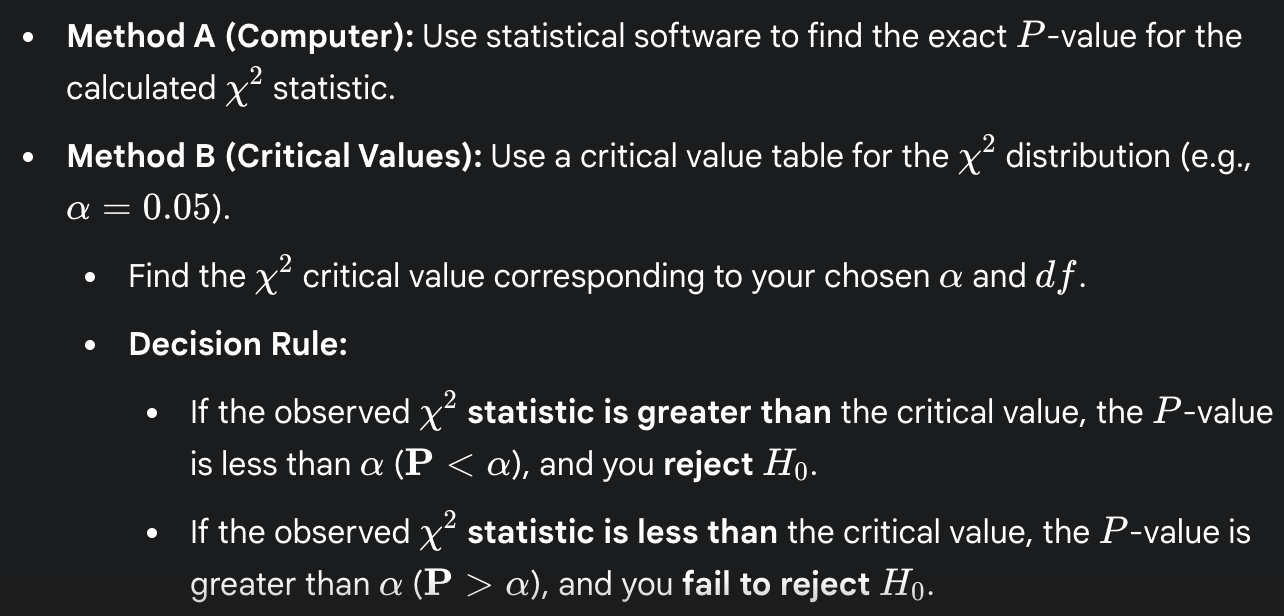Click the bullet point beside Method A
The image size is (1284, 616).
click(x=33, y=39)
